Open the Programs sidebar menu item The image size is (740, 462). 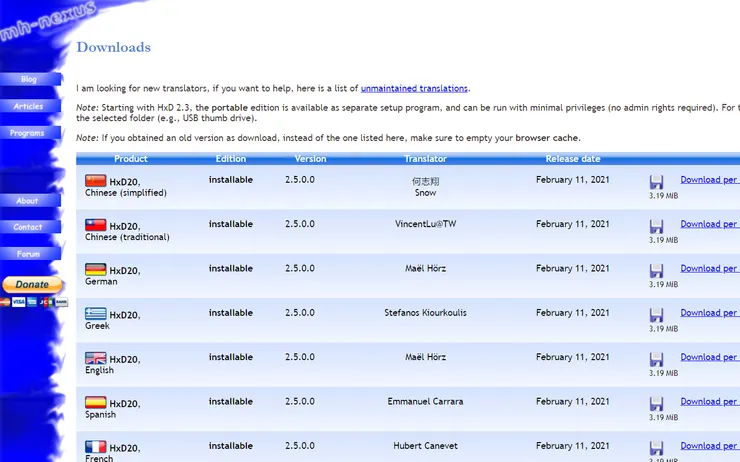30,133
